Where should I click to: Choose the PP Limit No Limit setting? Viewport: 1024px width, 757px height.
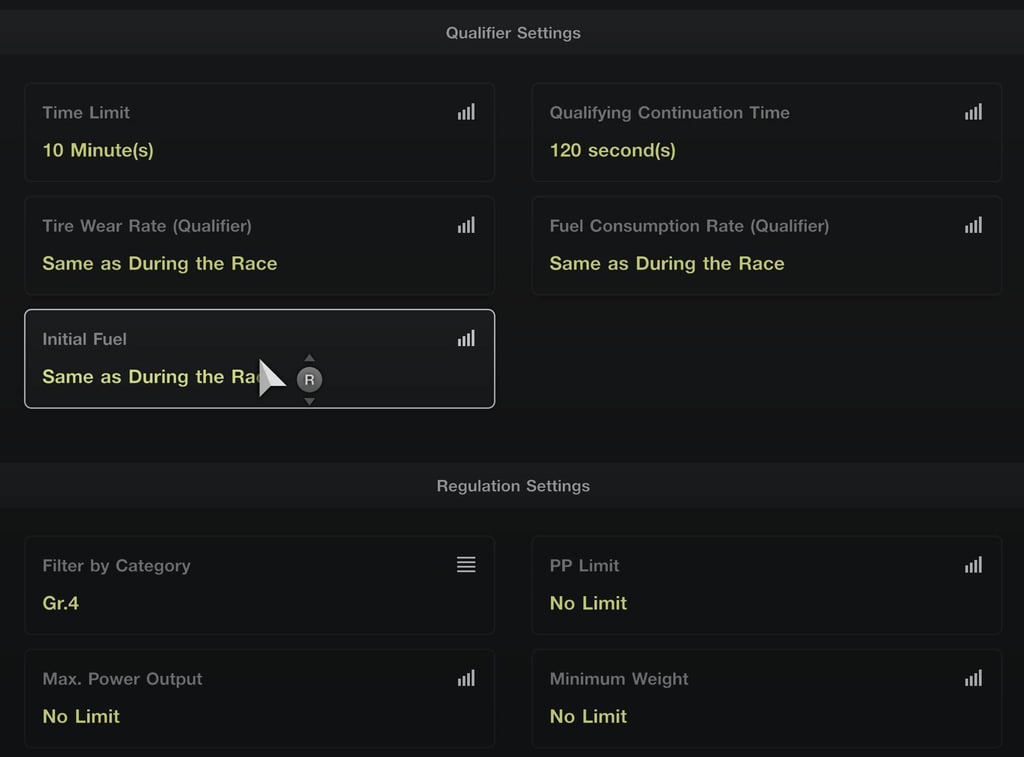[767, 585]
